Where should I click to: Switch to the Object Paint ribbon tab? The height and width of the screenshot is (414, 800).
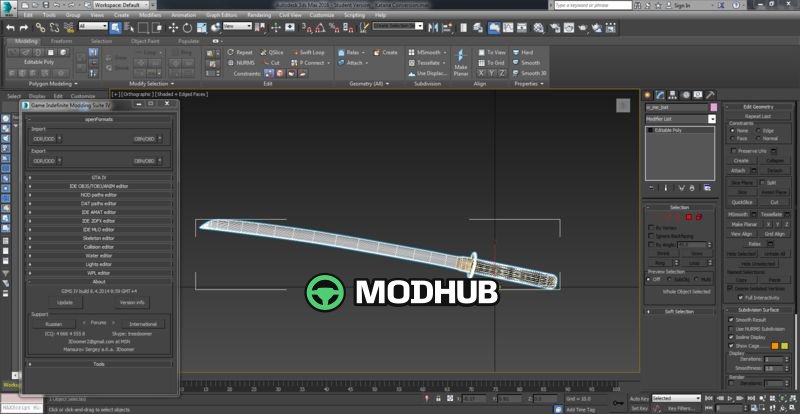pos(145,41)
